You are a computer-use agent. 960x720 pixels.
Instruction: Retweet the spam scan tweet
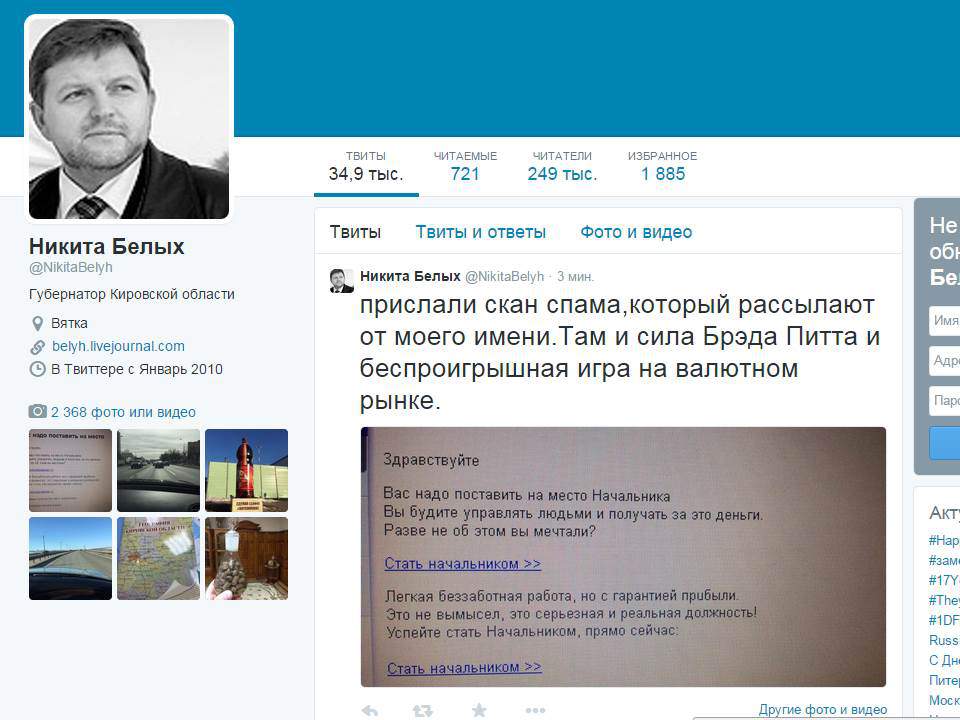tap(422, 711)
